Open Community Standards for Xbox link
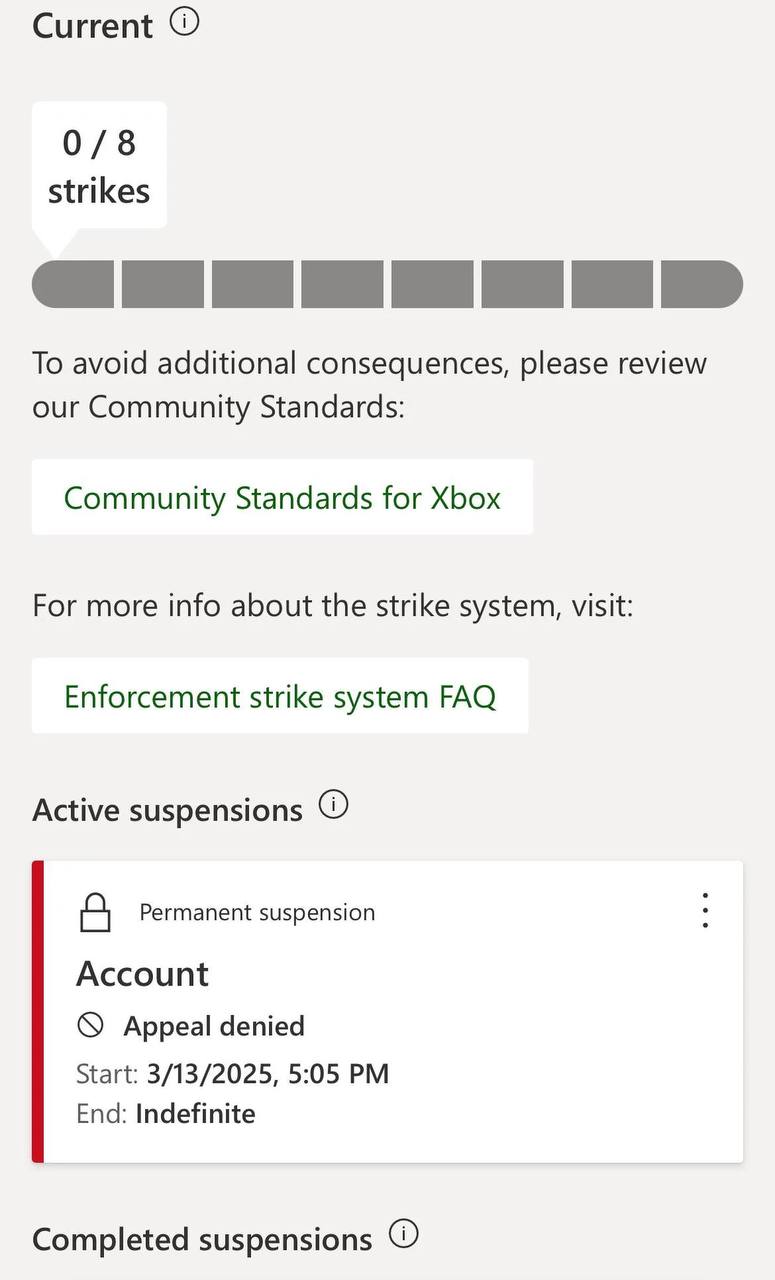Screen dimensions: 775x1280 (x=282, y=497)
